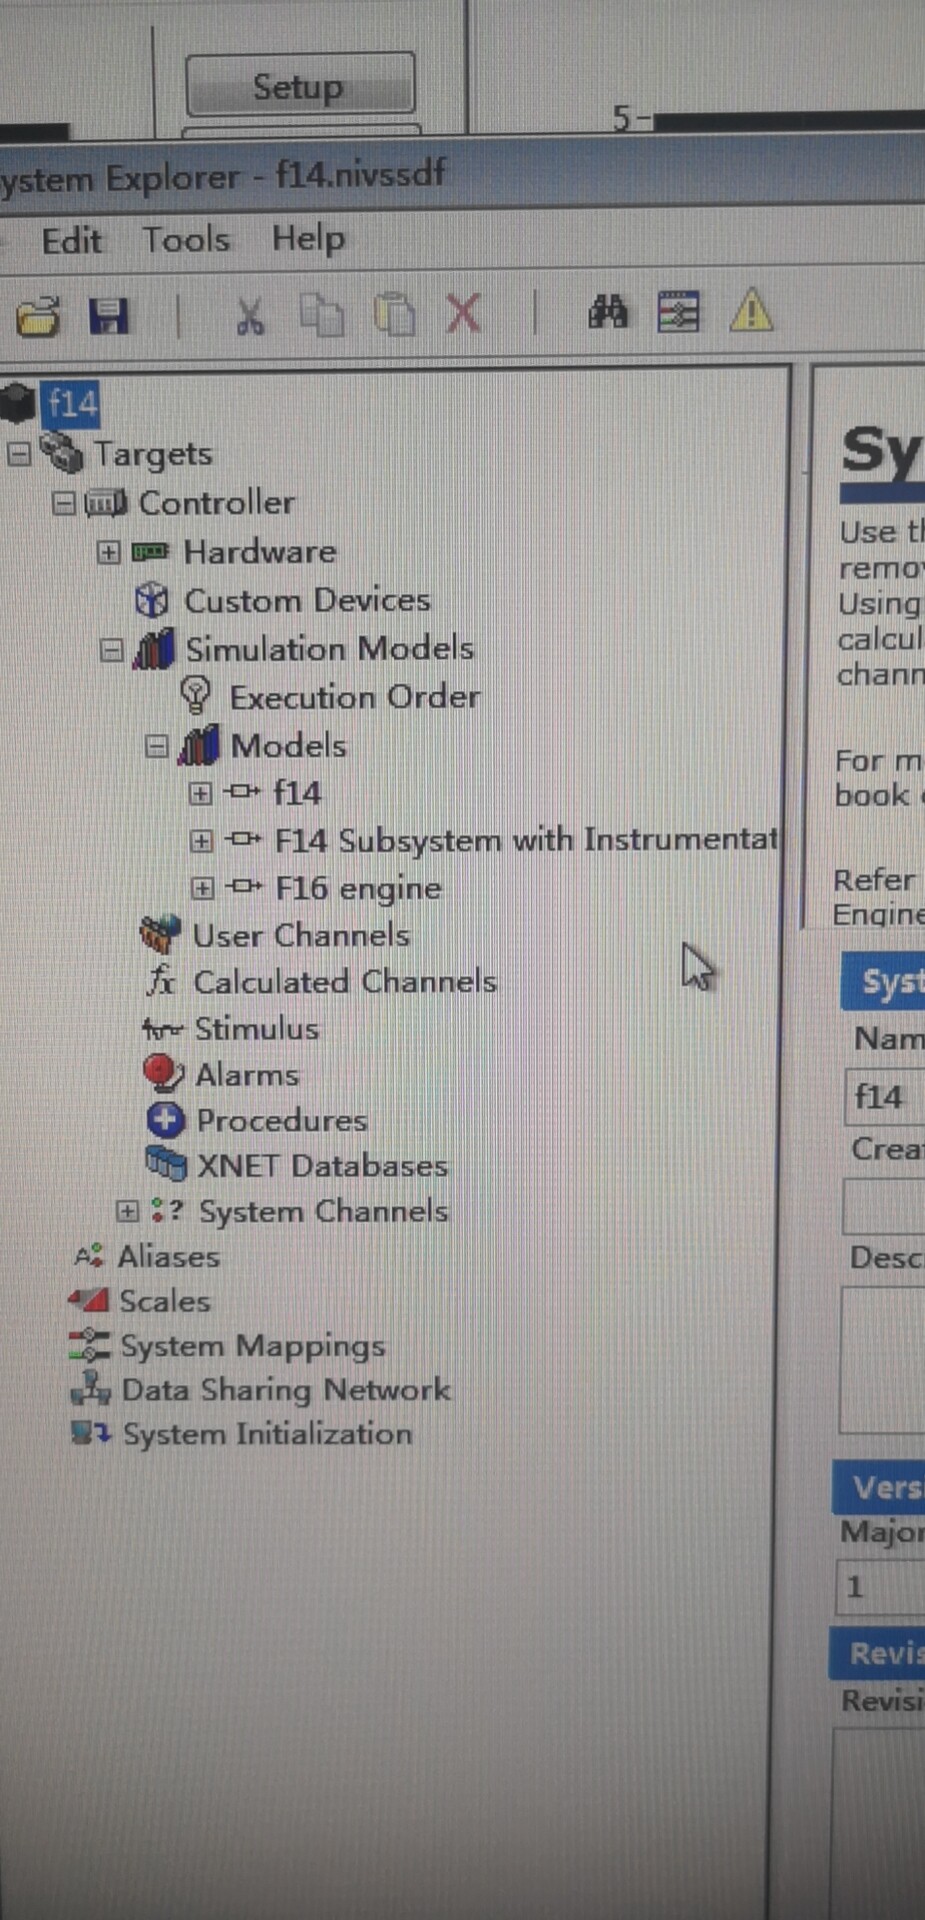Click the XNET Databases icon
925x1920 pixels.
point(166,1164)
